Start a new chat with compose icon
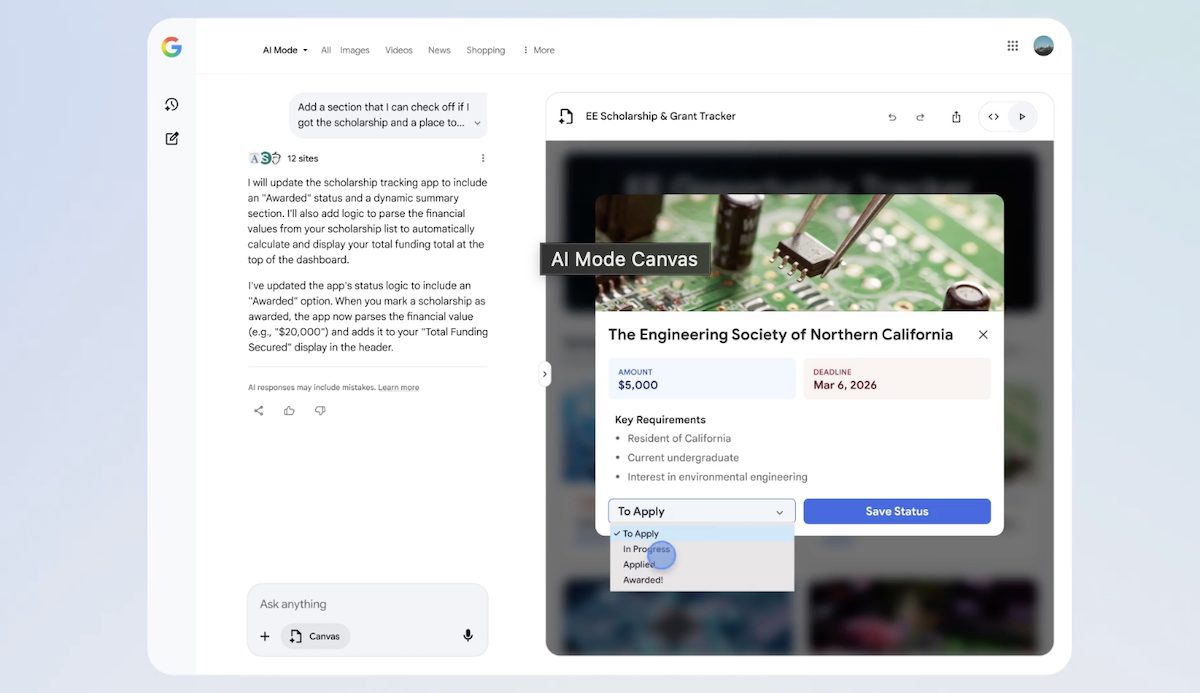This screenshot has height=693, width=1200. (172, 139)
